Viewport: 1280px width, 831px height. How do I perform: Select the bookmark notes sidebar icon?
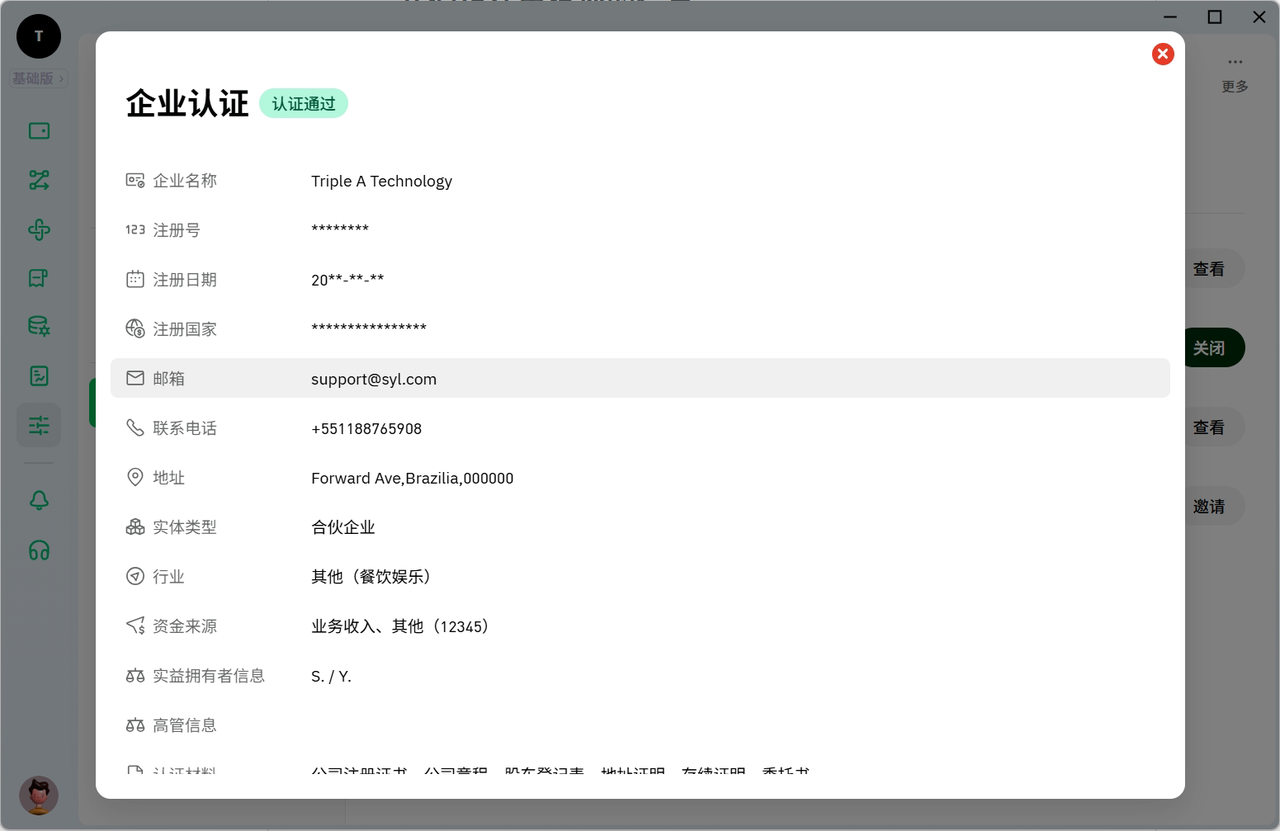(x=39, y=278)
